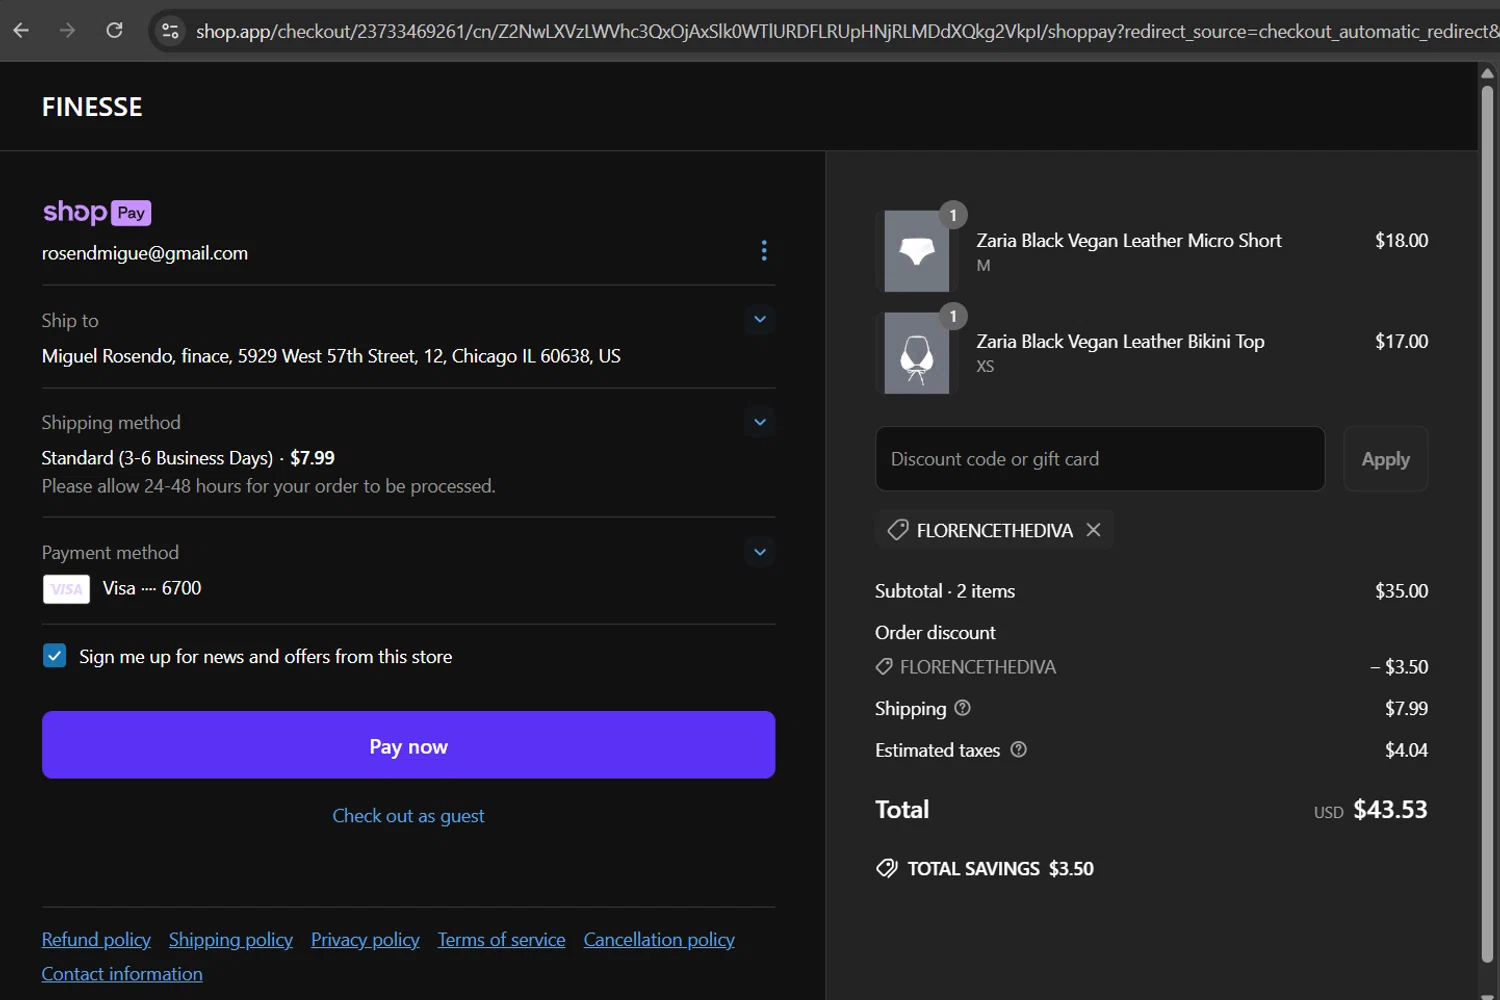Click the Visa ···· 6700 text

coord(152,588)
